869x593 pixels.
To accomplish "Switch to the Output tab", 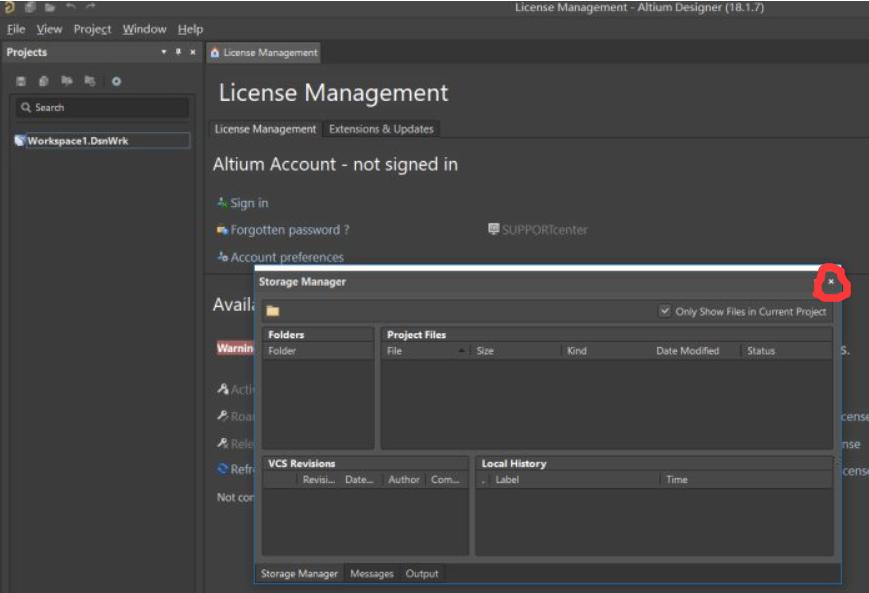I will click(422, 574).
